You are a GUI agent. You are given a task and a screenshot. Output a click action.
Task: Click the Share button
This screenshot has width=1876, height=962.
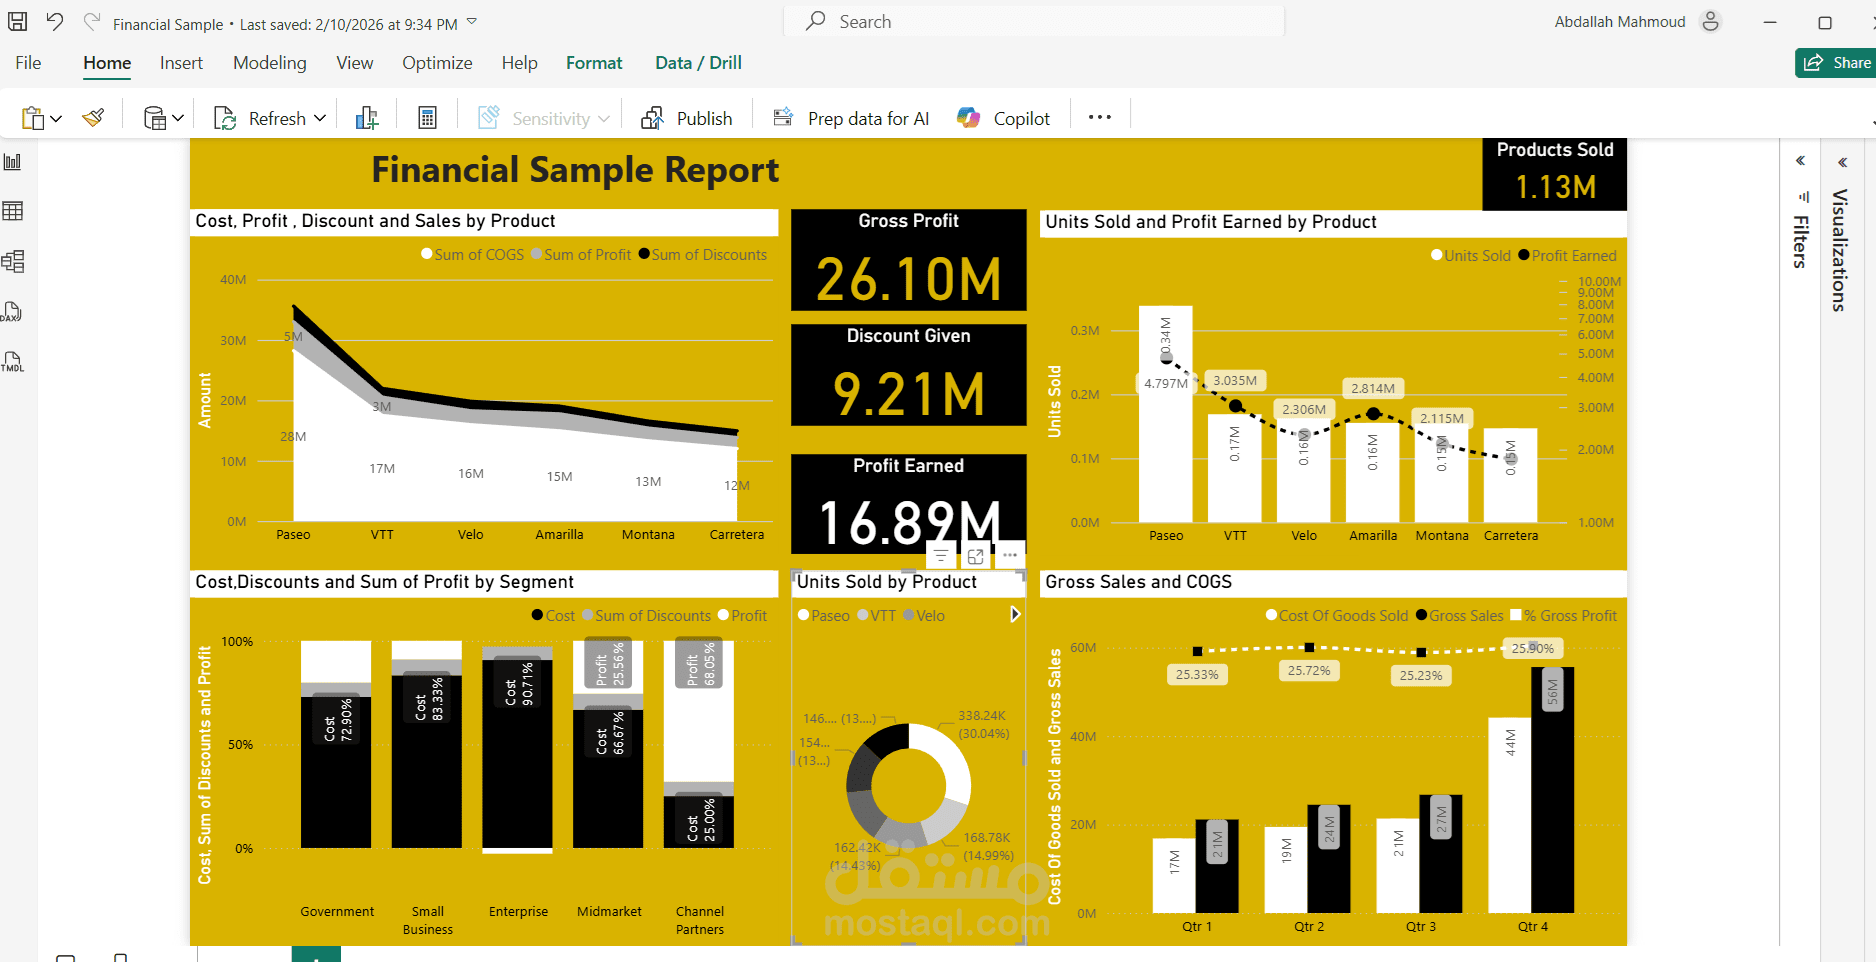[x=1838, y=62]
